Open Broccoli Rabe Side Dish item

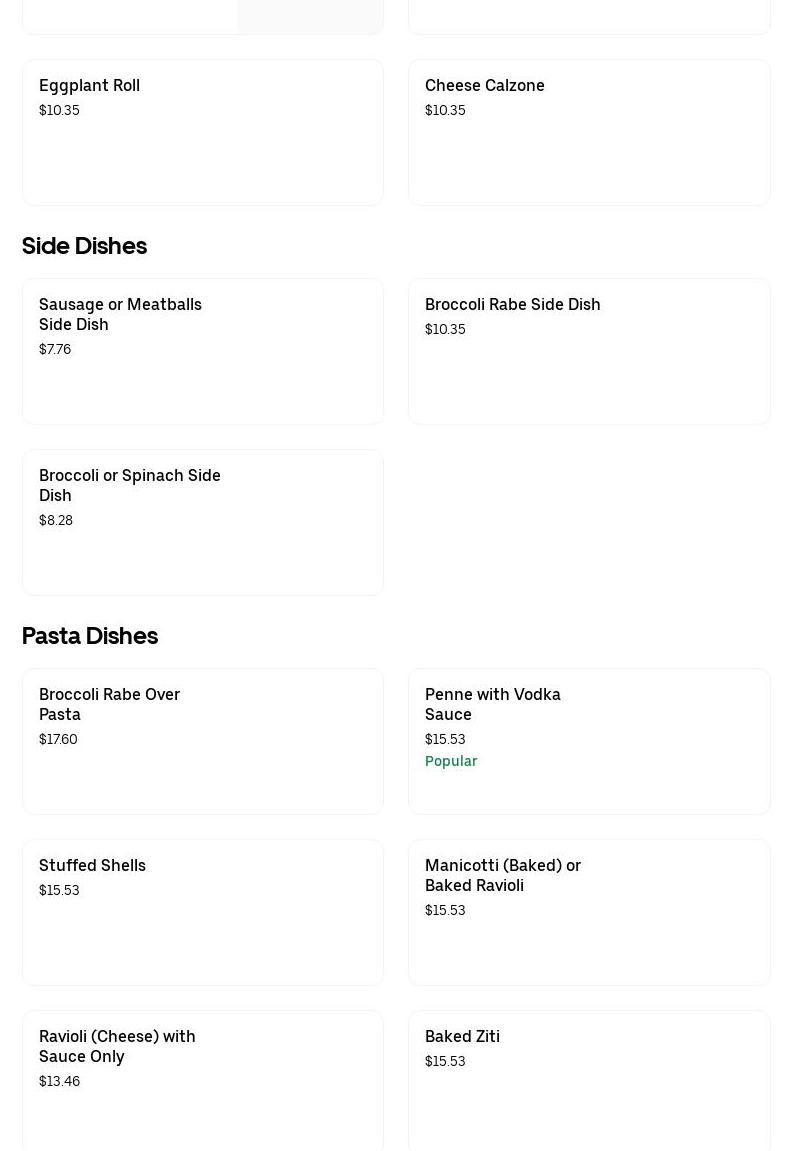click(589, 351)
